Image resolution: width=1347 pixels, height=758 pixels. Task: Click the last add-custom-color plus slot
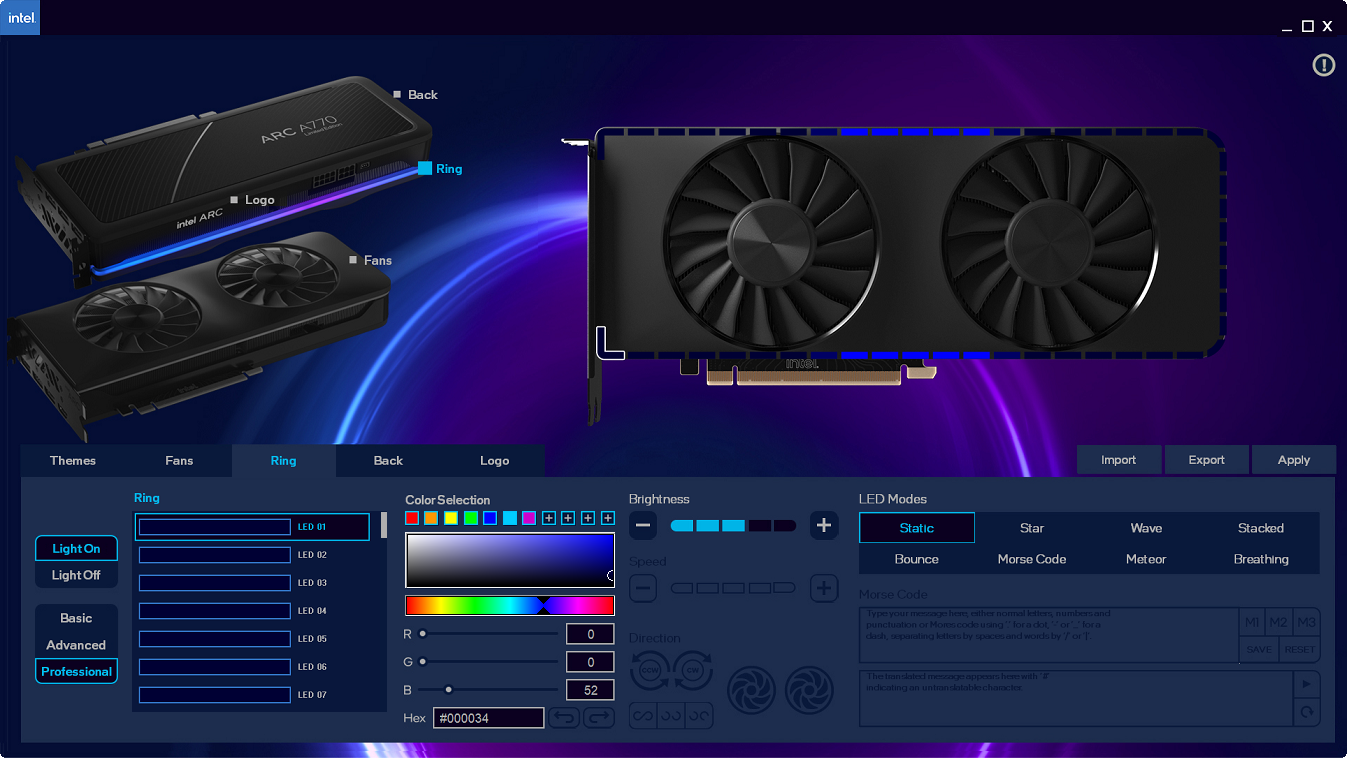(607, 518)
